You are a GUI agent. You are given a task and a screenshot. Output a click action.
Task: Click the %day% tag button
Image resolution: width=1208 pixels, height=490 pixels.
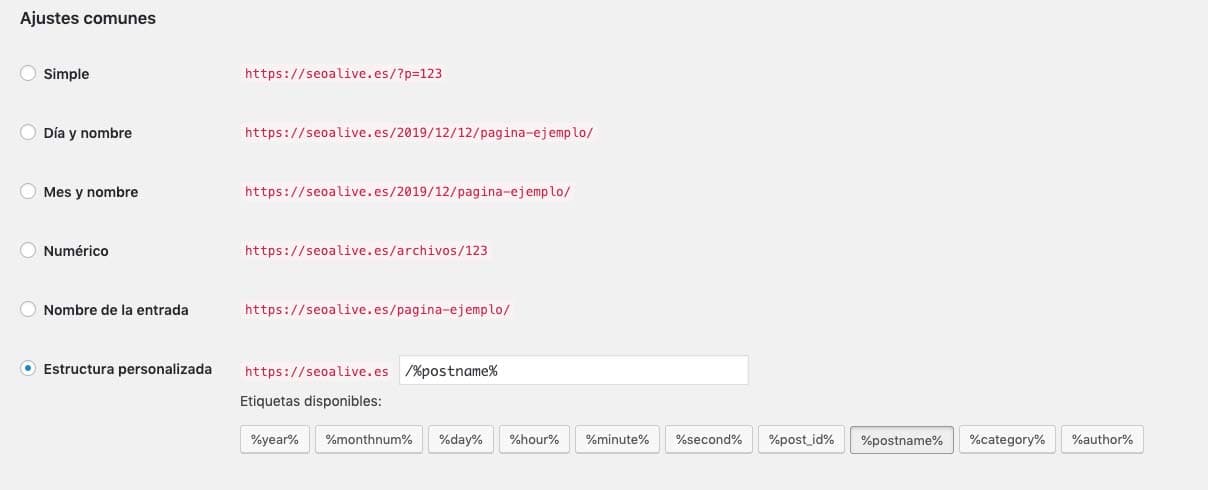pyautogui.click(x=461, y=439)
